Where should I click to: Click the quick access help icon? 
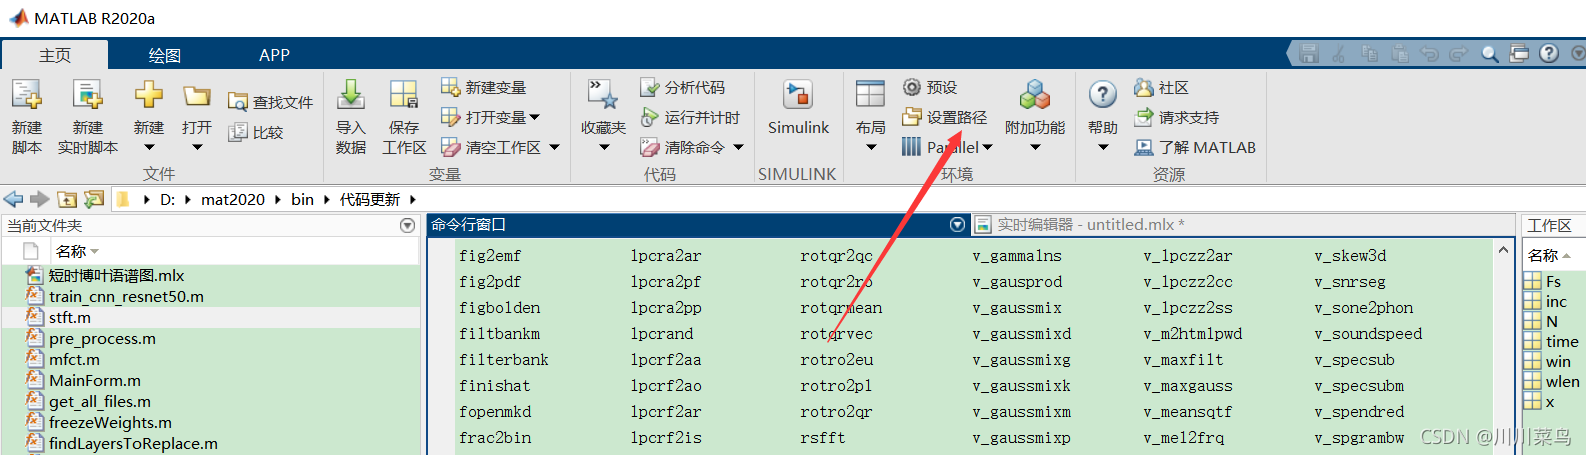click(x=1549, y=54)
